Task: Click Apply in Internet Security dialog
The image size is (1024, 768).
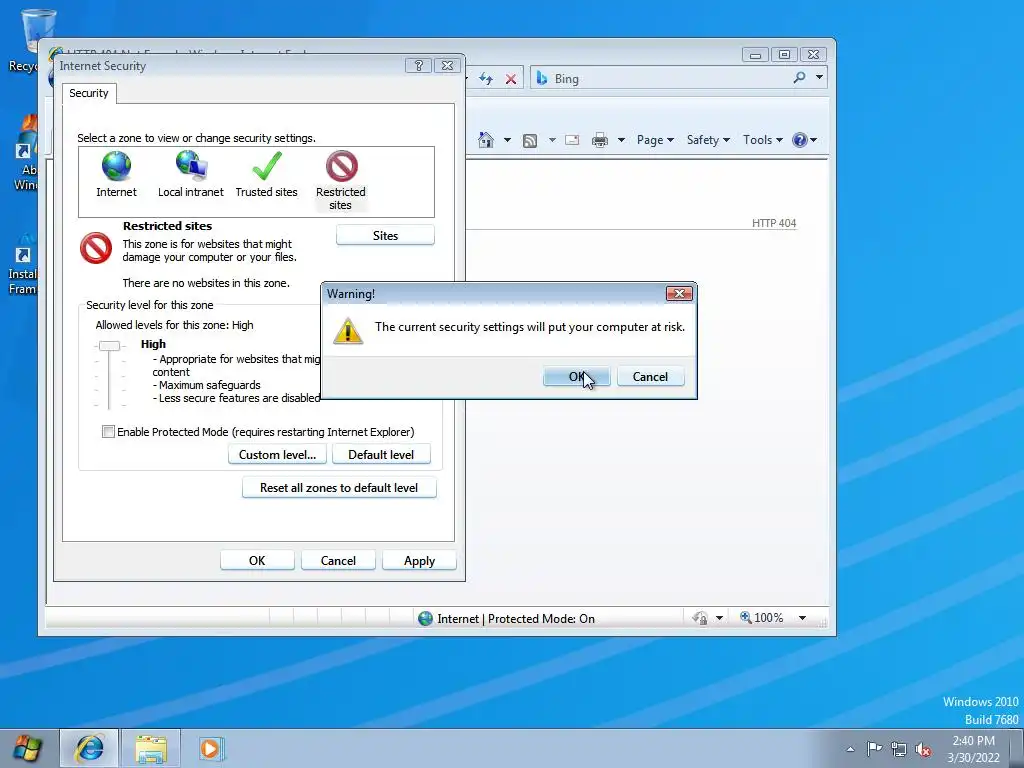Action: click(419, 561)
